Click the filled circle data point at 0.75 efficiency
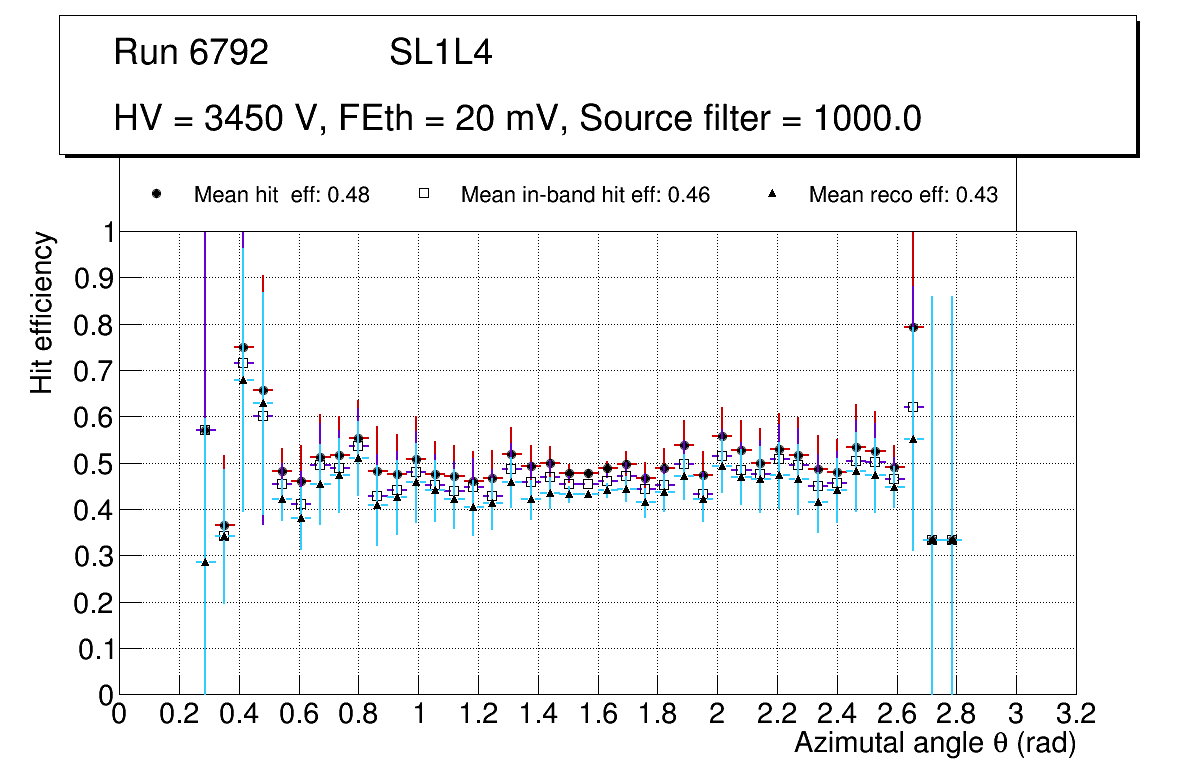1196x772 pixels. tap(242, 347)
